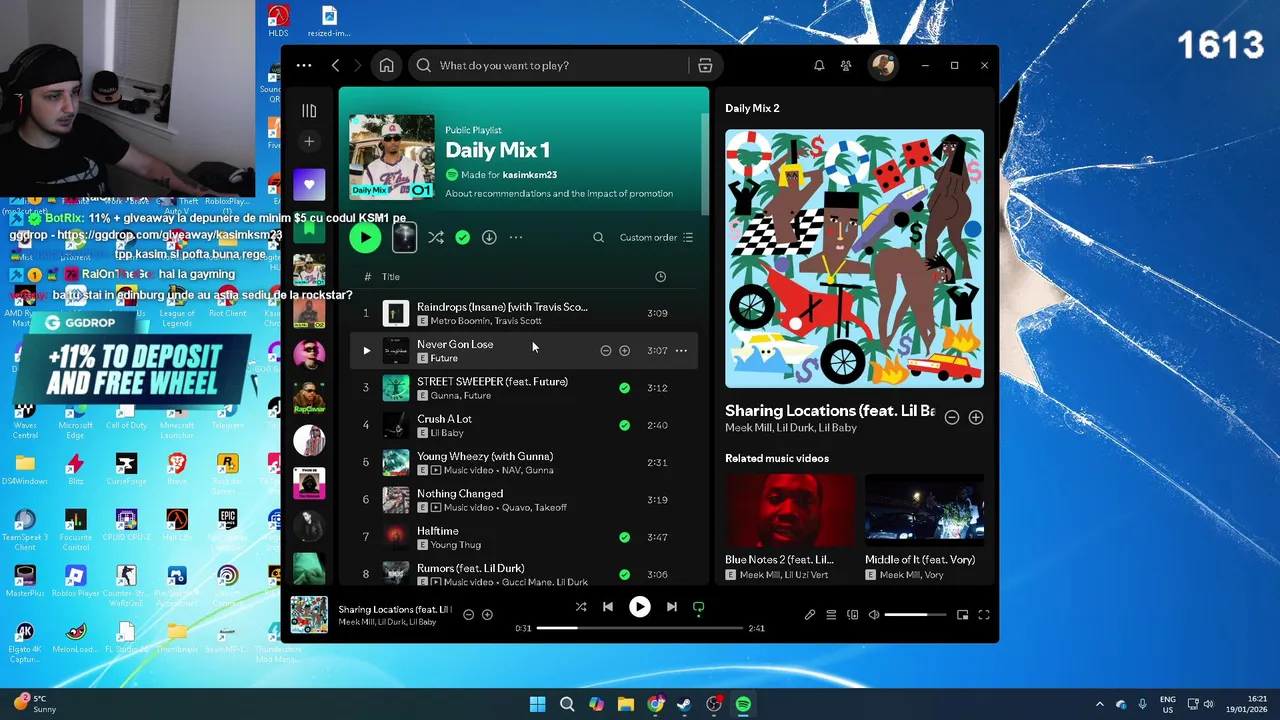
Task: Open lyrics microphone icon
Action: 810,615
